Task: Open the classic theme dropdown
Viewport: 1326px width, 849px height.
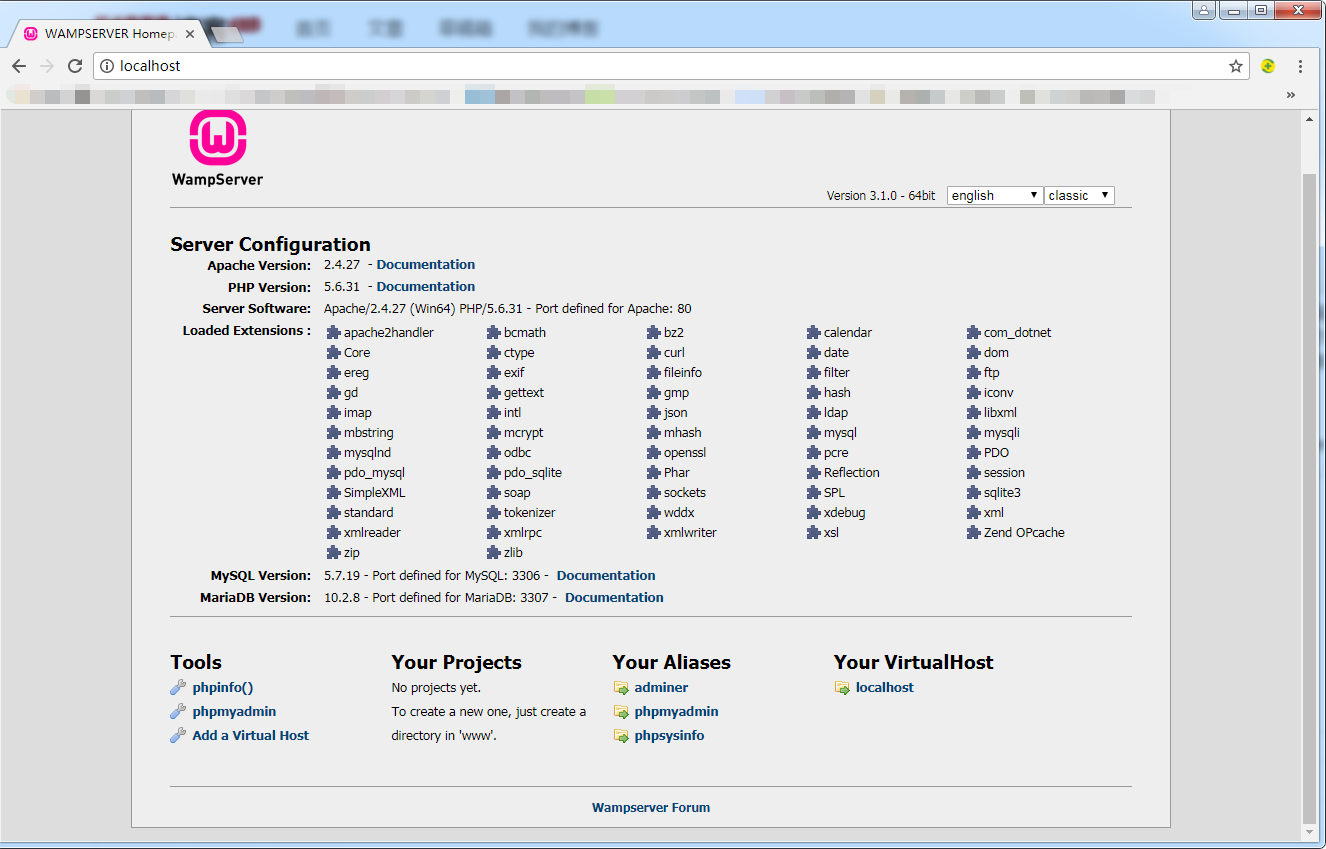Action: click(1080, 195)
